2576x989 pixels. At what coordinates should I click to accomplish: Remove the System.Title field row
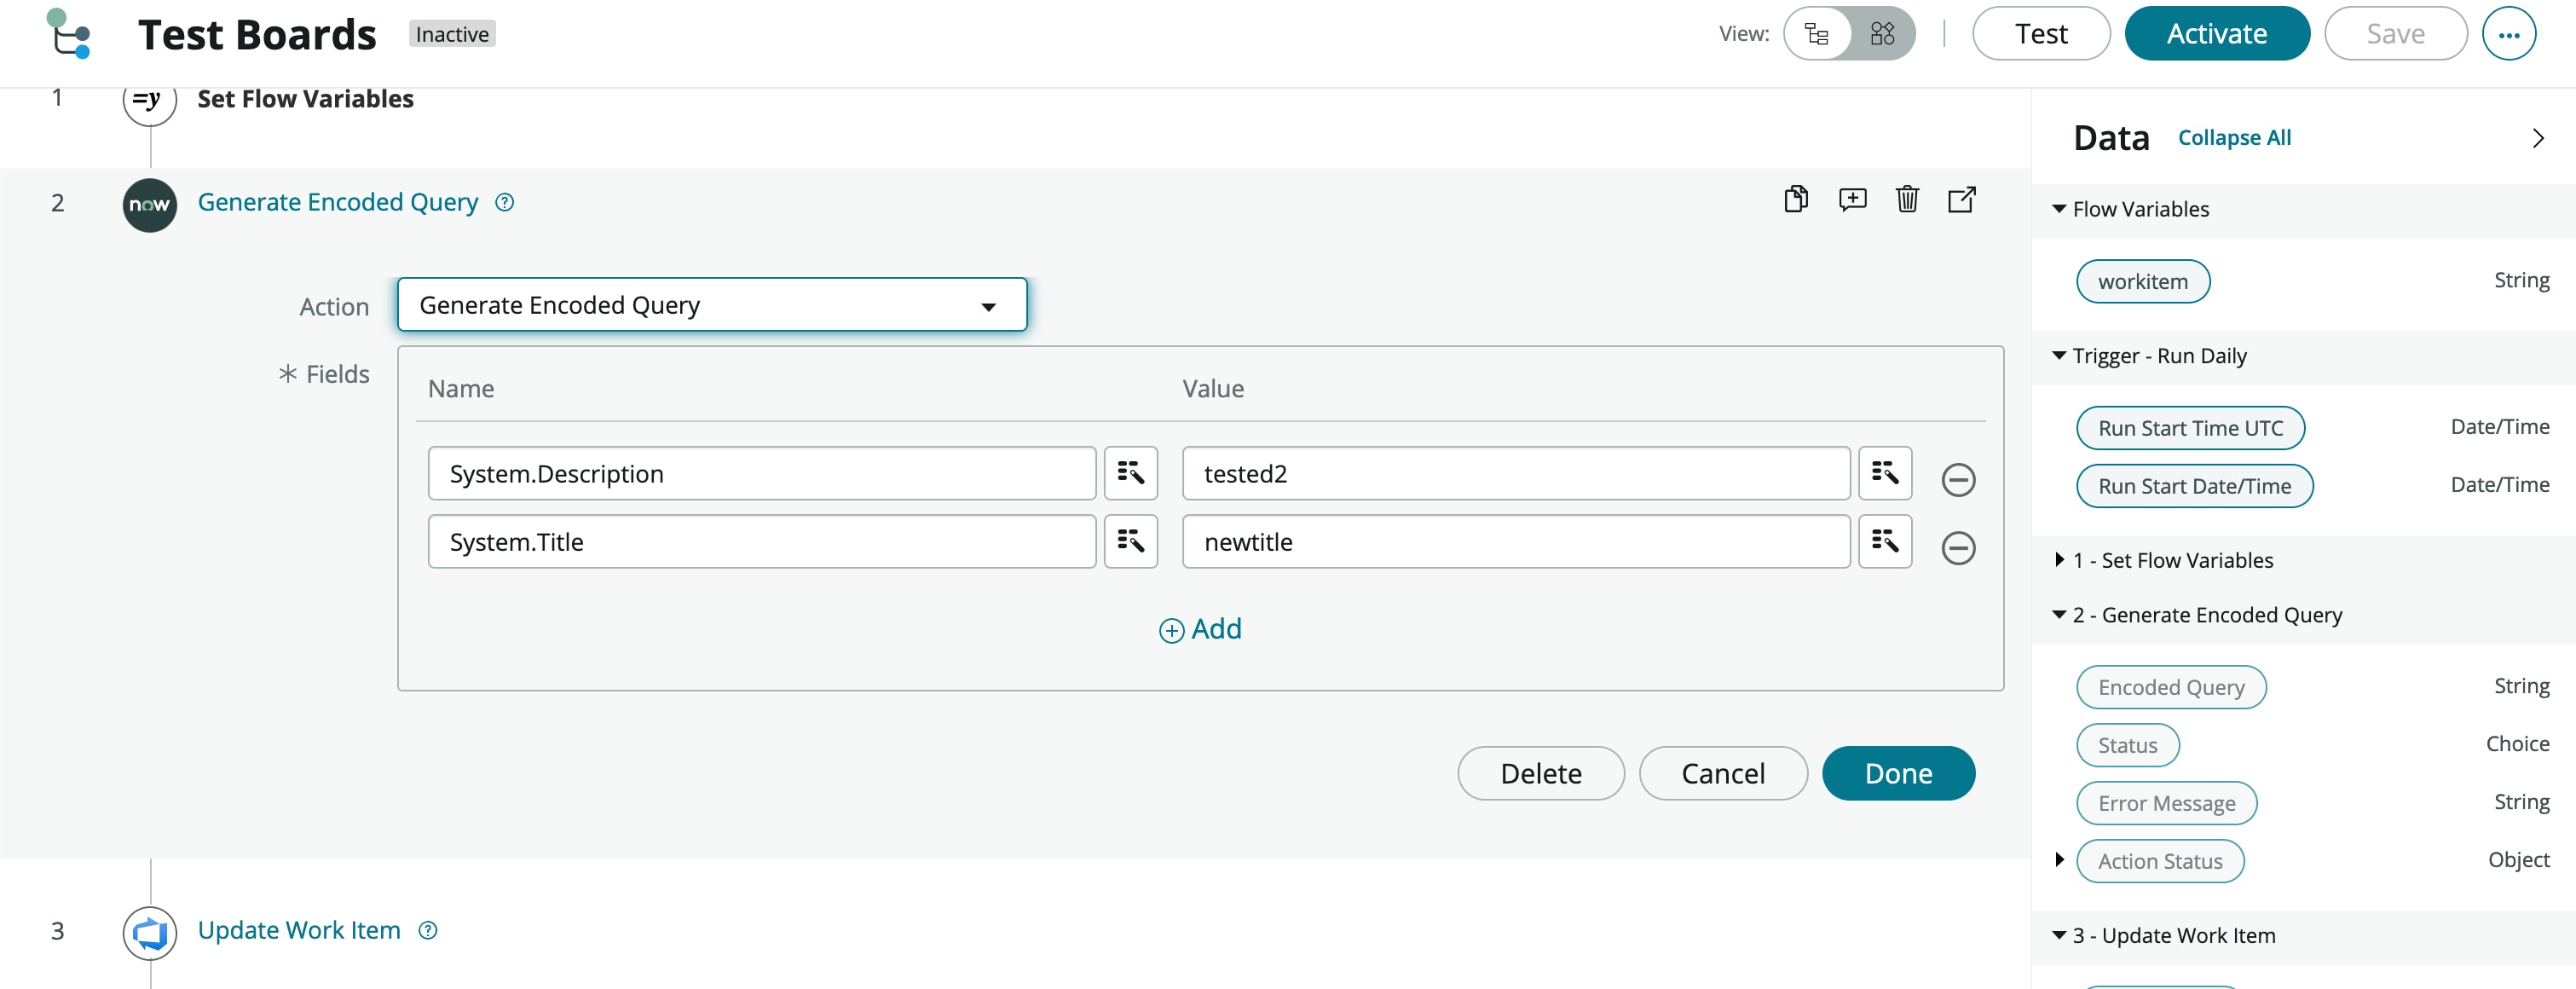(x=1958, y=548)
